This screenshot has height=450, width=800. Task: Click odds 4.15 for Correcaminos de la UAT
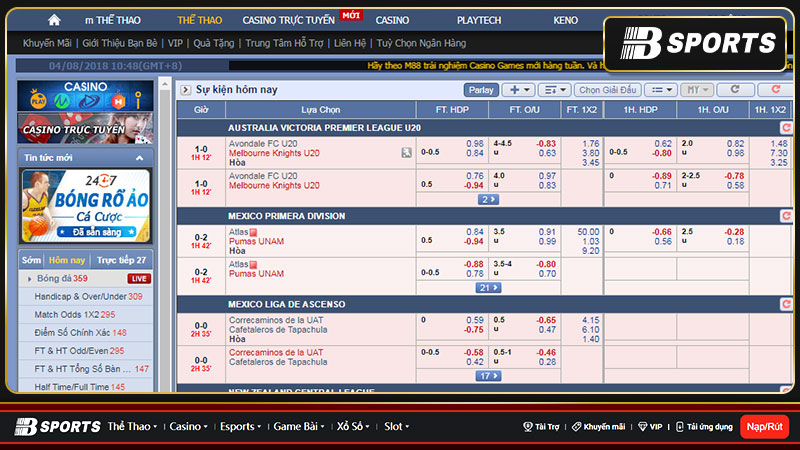(x=590, y=320)
